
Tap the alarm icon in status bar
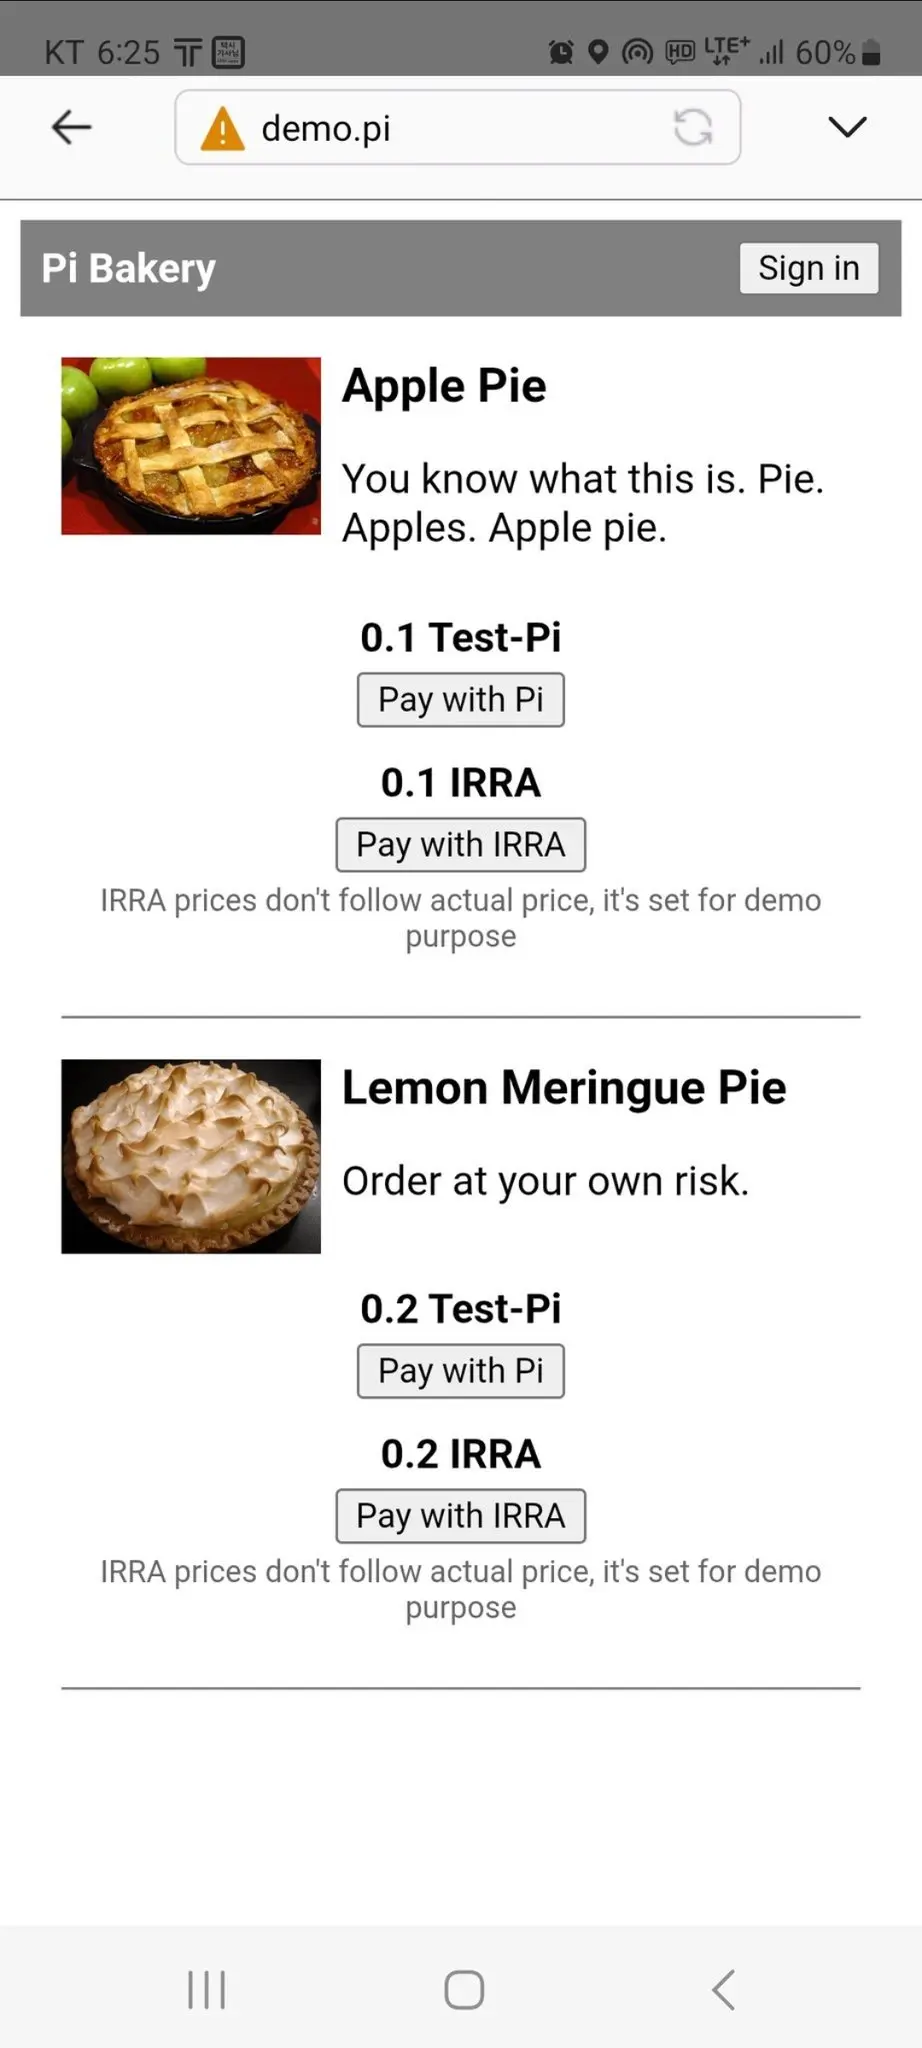[561, 52]
